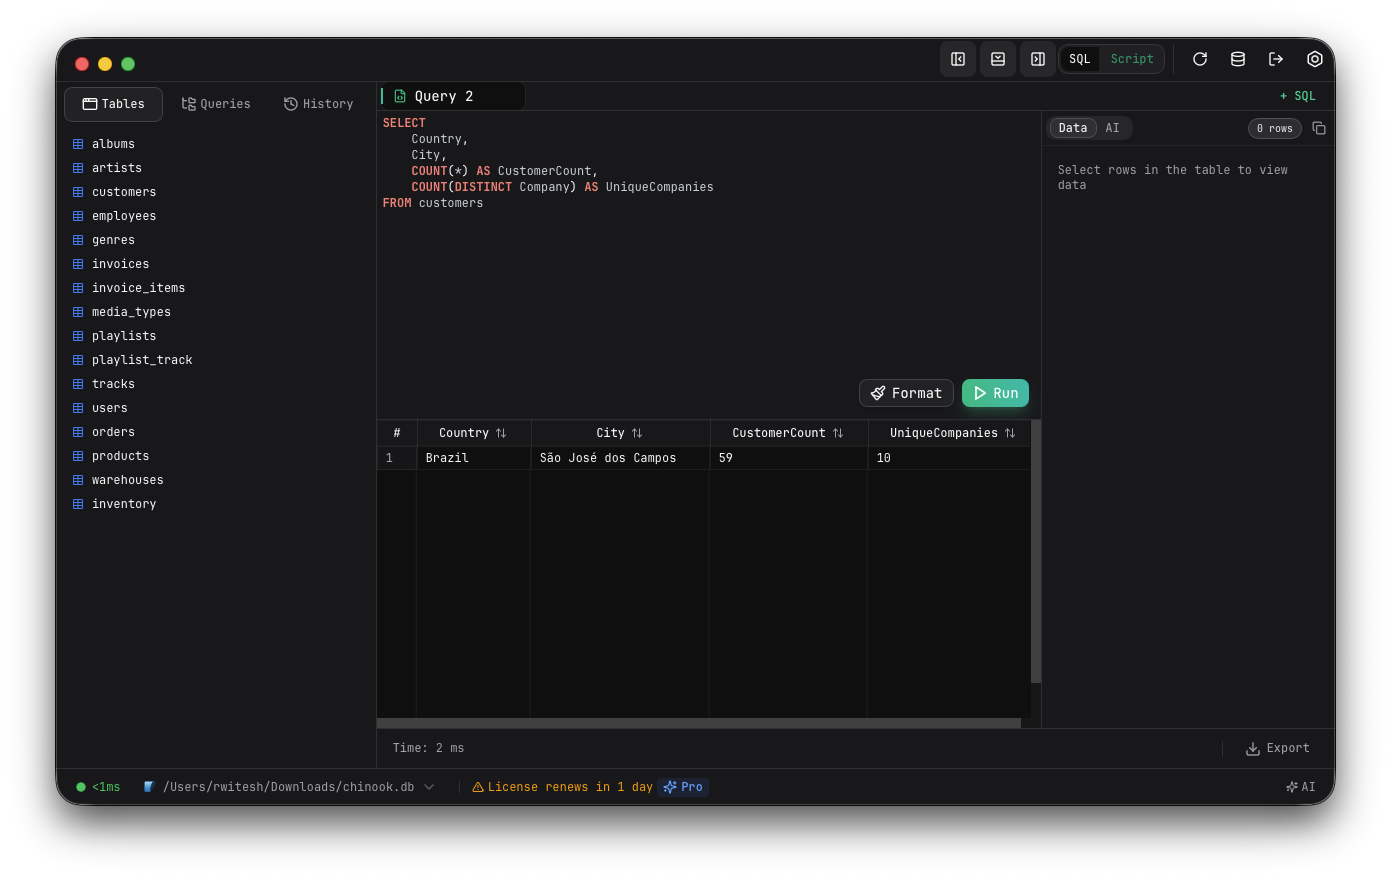Viewport: 1391px width, 879px height.
Task: Click the horizontal scrollbar under results
Action: 698,723
